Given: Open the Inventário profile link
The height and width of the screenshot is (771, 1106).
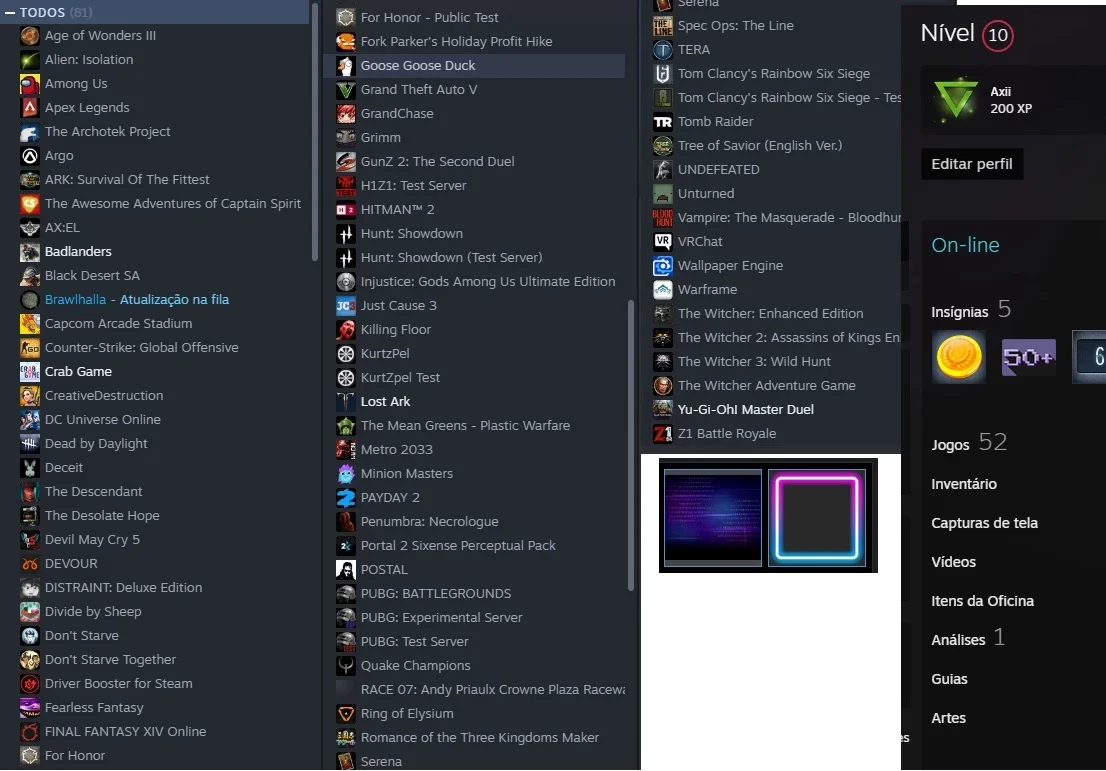Looking at the screenshot, I should pos(964,484).
